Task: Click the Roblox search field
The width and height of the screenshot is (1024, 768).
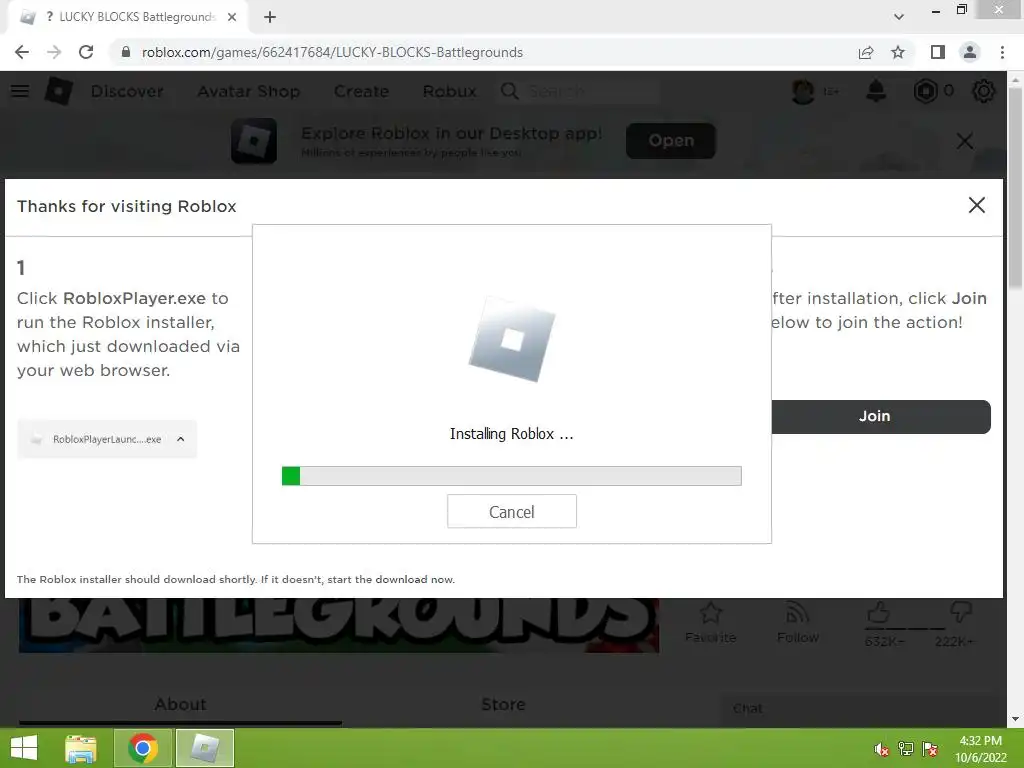Action: click(x=579, y=91)
